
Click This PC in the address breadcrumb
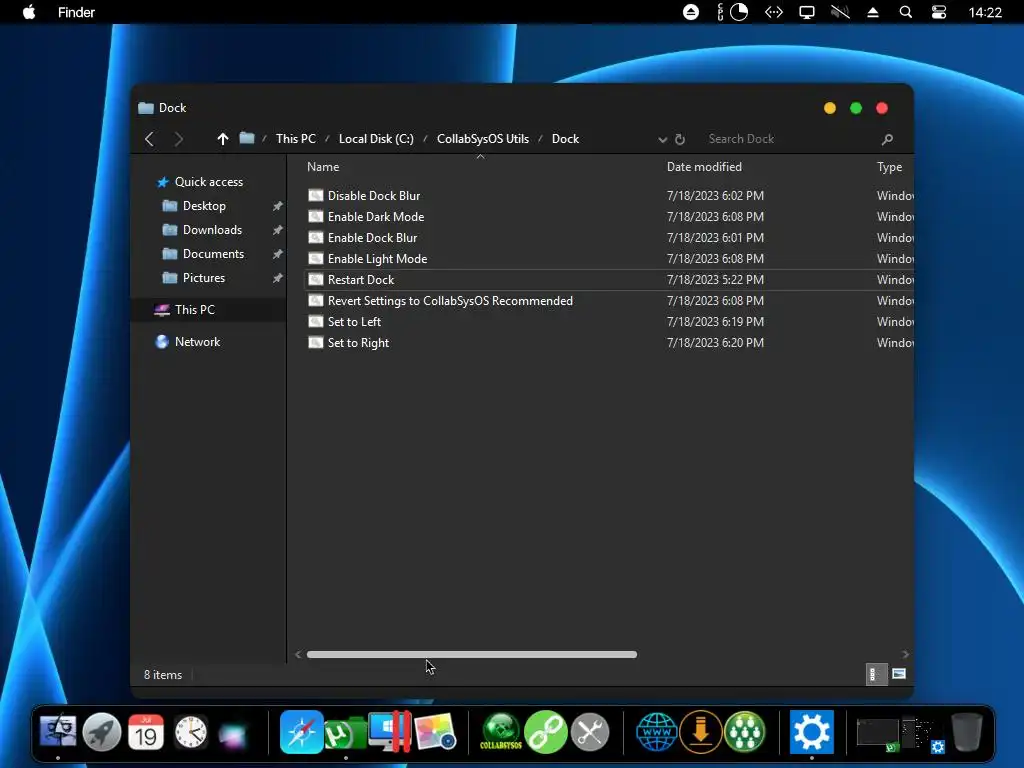[296, 138]
